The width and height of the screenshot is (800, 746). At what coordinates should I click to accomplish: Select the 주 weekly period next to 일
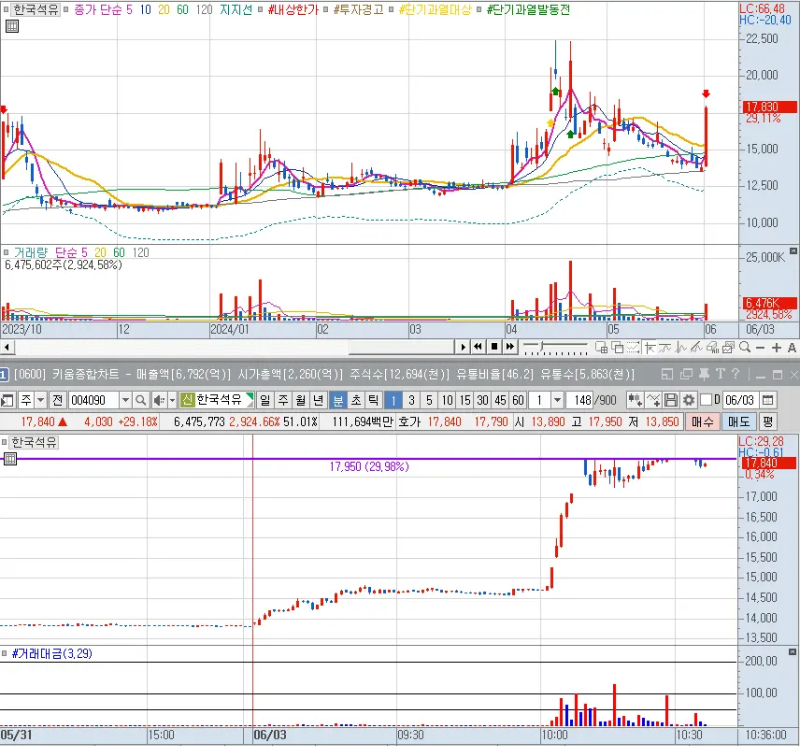coord(283,400)
